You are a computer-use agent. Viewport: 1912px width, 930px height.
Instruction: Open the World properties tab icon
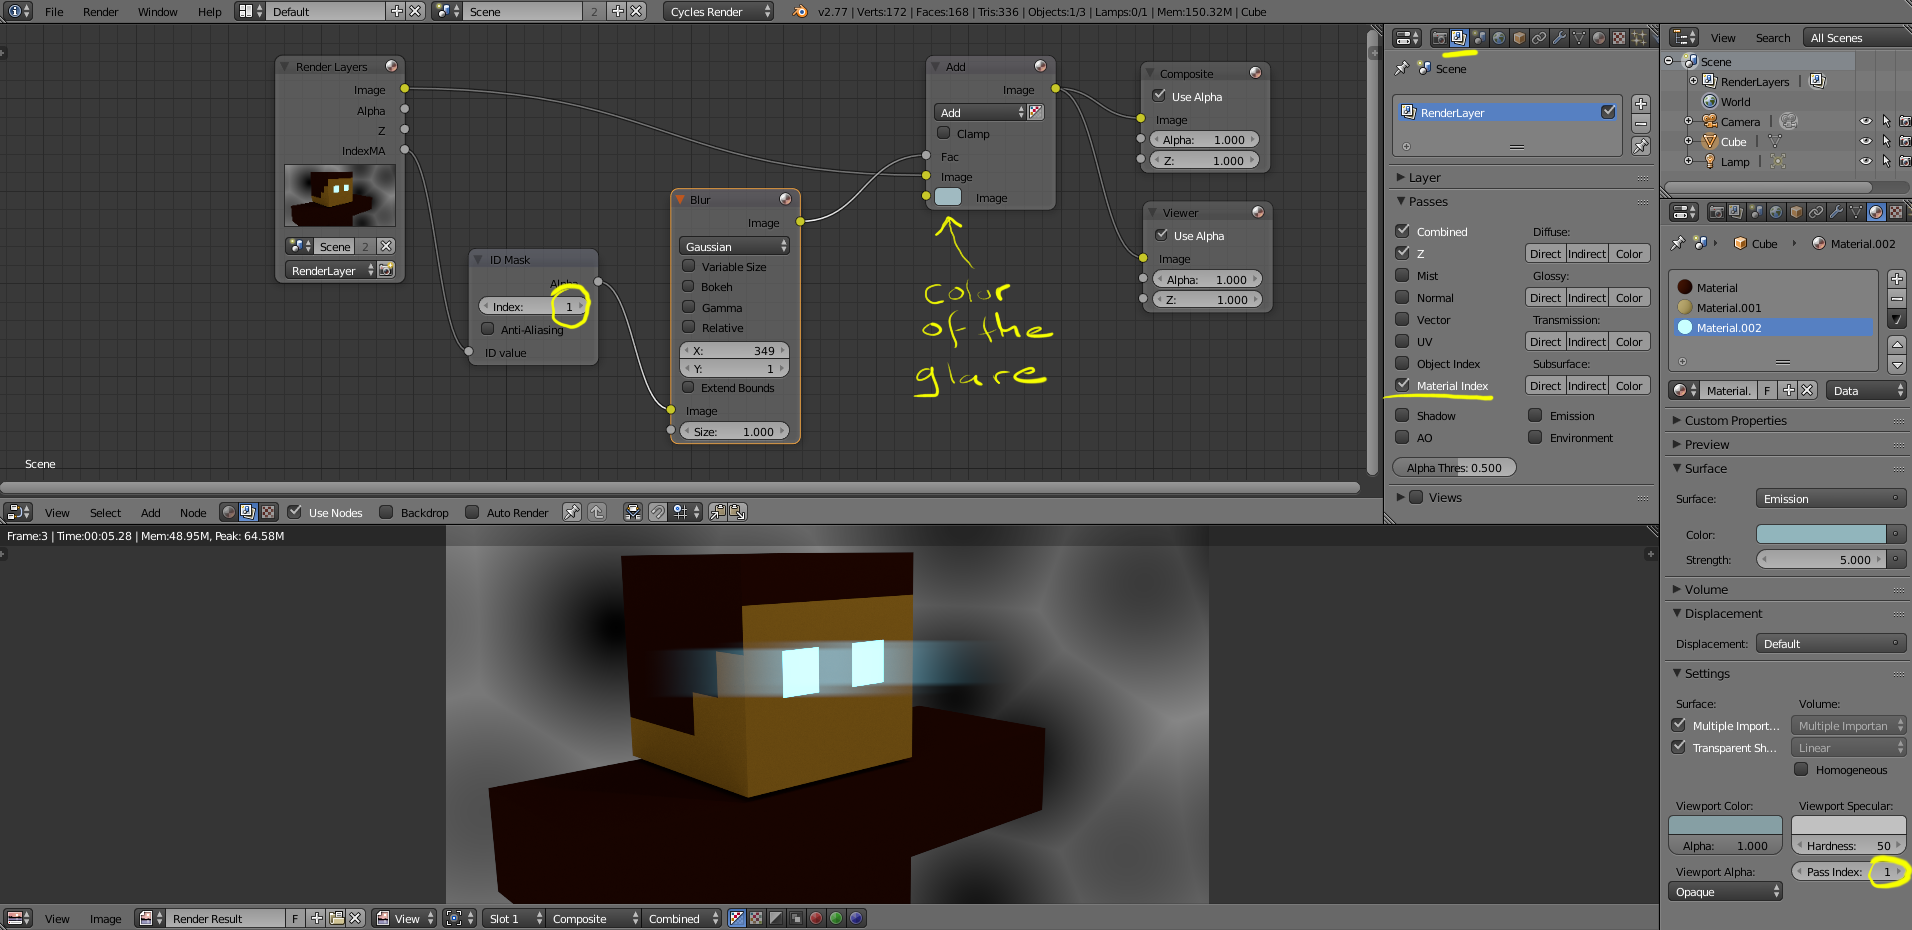(x=1499, y=38)
